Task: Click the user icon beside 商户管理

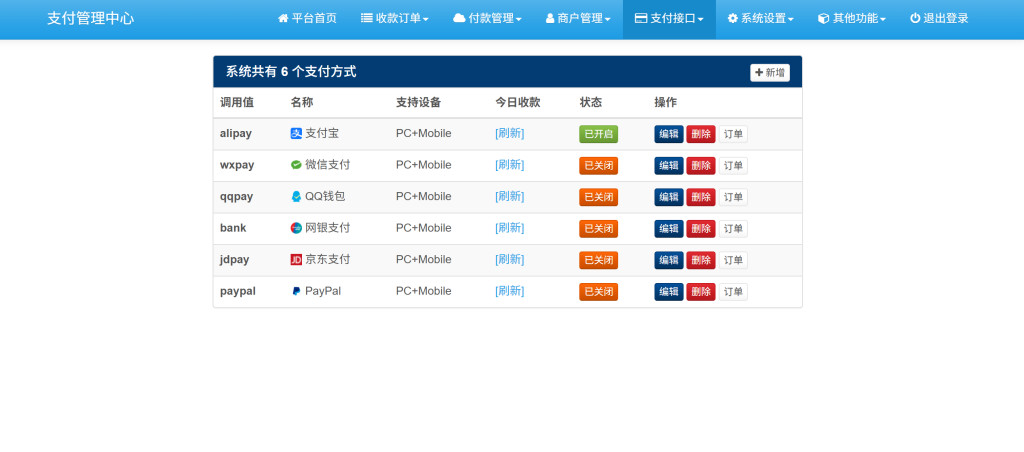Action: click(550, 18)
